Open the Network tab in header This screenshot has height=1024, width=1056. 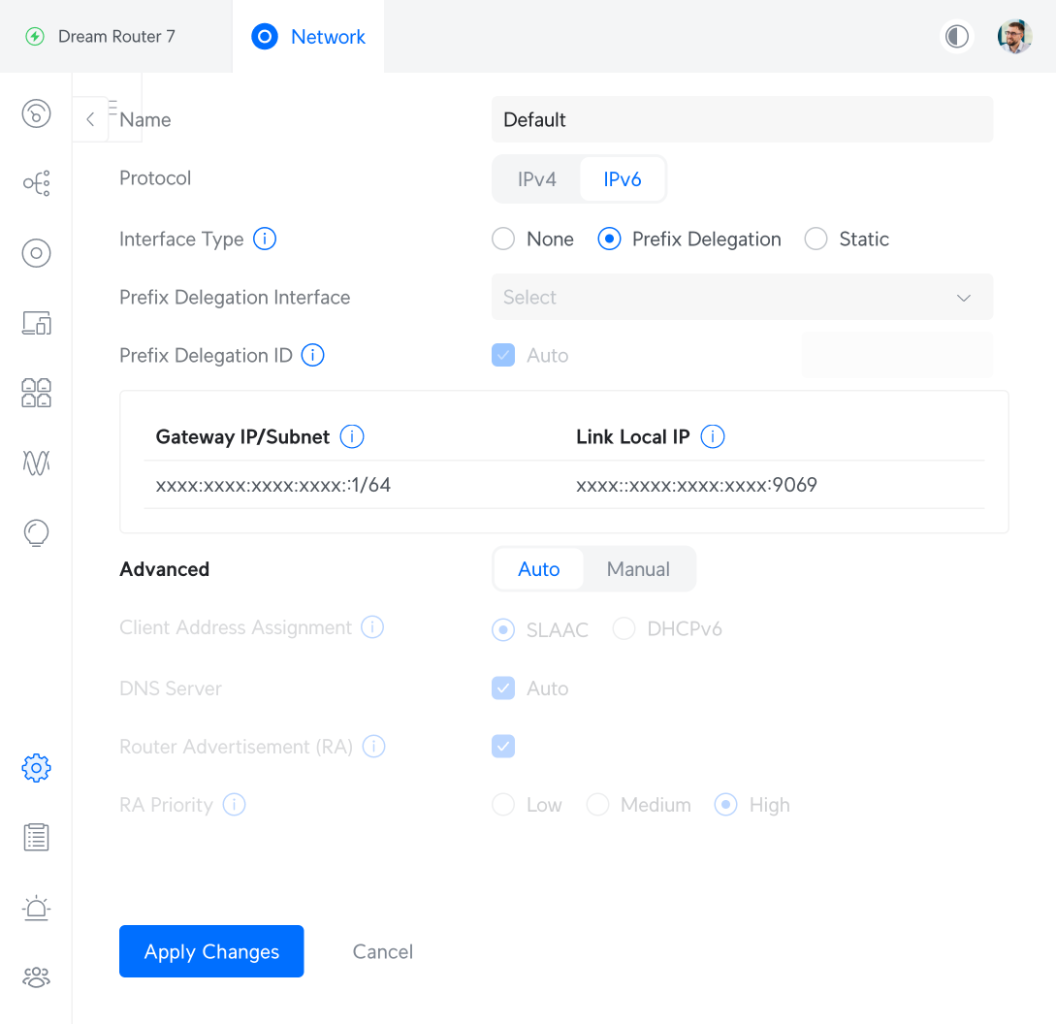click(x=308, y=36)
